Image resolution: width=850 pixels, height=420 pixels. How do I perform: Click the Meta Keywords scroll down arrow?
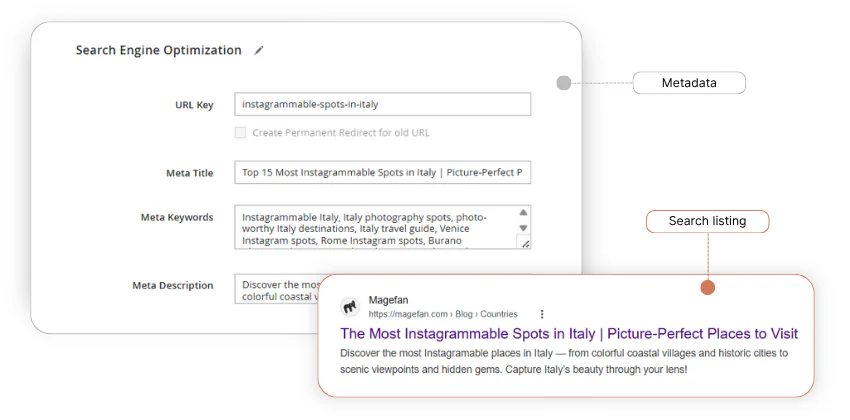(x=525, y=230)
